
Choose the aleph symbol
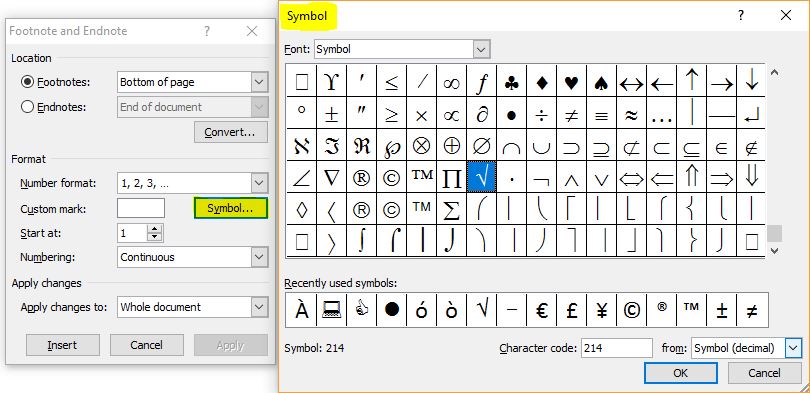pyautogui.click(x=301, y=145)
